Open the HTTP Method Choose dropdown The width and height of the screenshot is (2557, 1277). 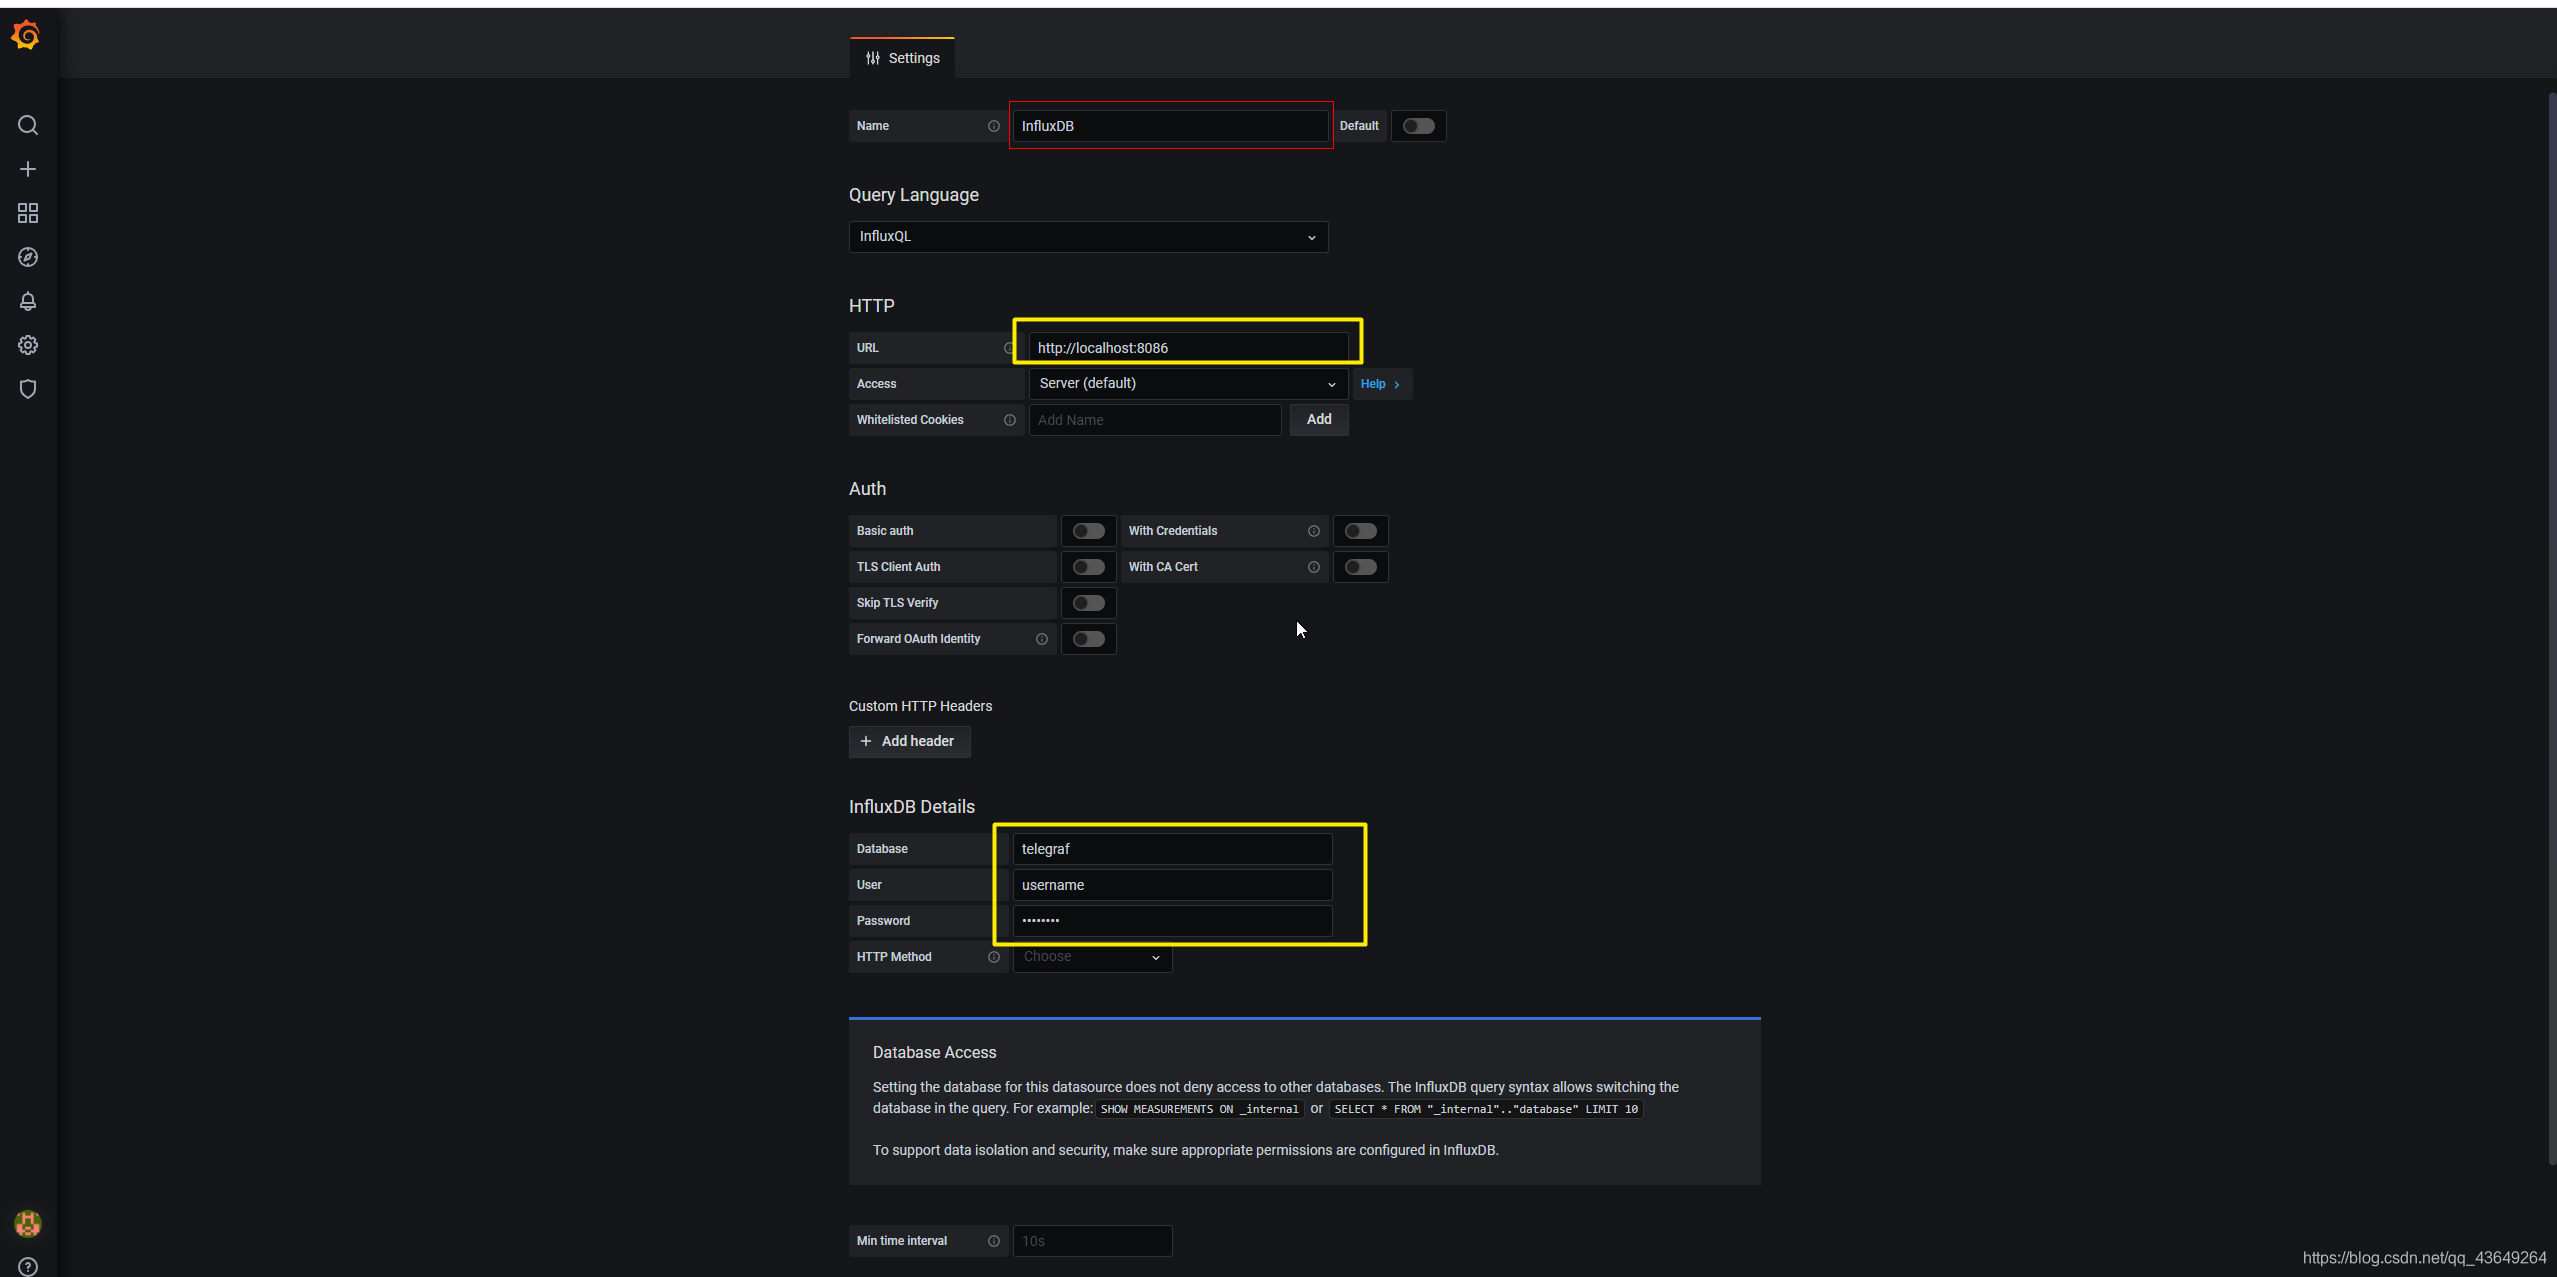[1092, 957]
